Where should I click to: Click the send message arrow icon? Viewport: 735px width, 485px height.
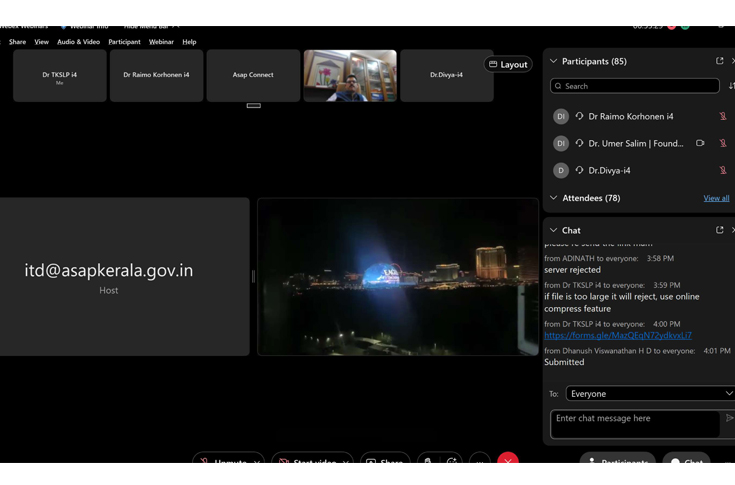point(729,419)
